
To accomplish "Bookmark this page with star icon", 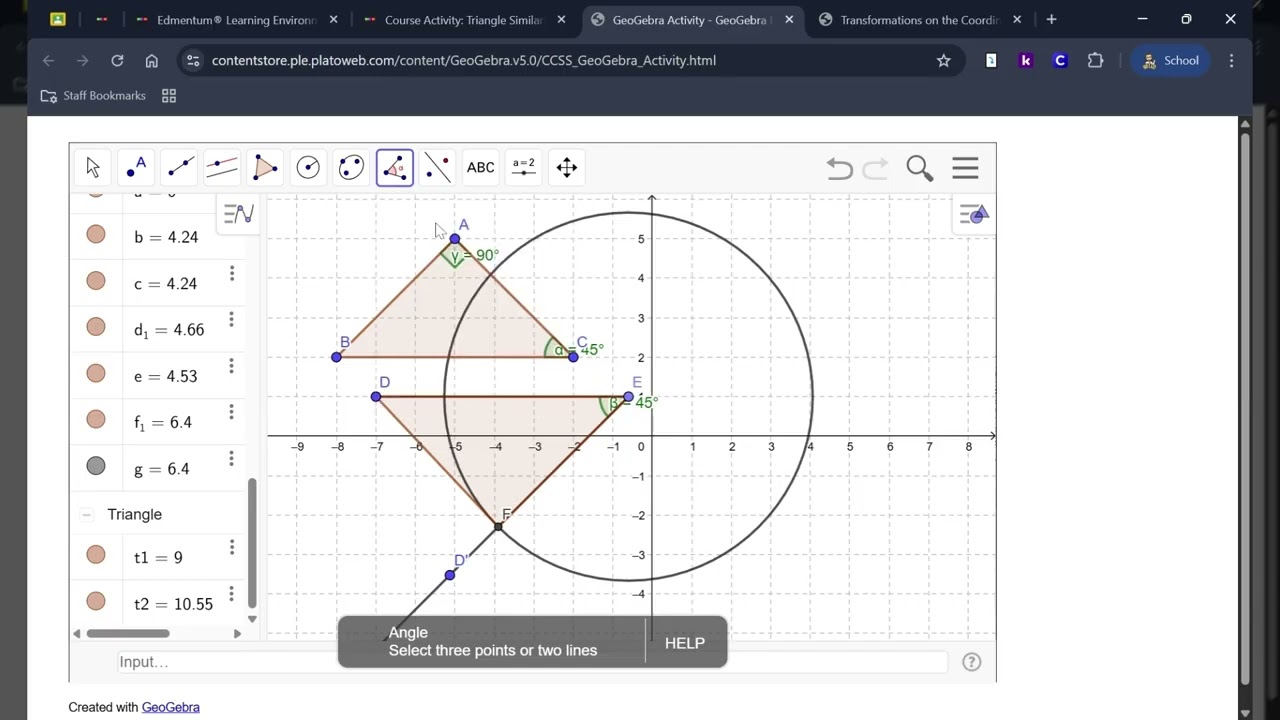I will pos(943,60).
